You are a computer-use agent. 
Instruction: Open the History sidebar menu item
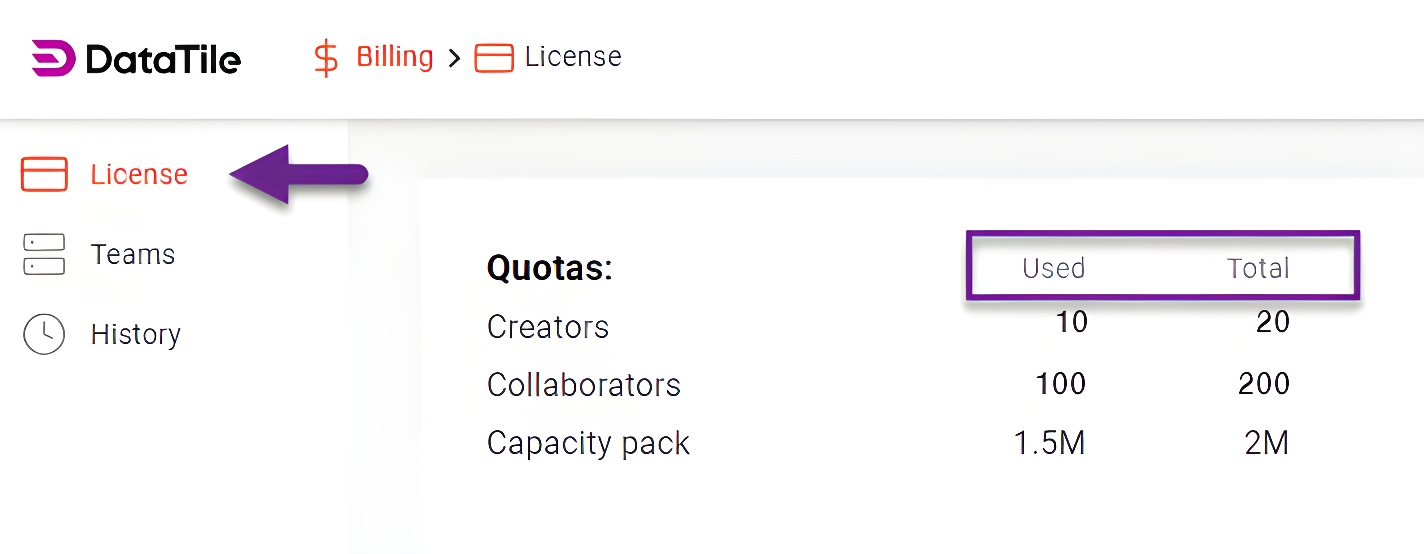tap(136, 334)
